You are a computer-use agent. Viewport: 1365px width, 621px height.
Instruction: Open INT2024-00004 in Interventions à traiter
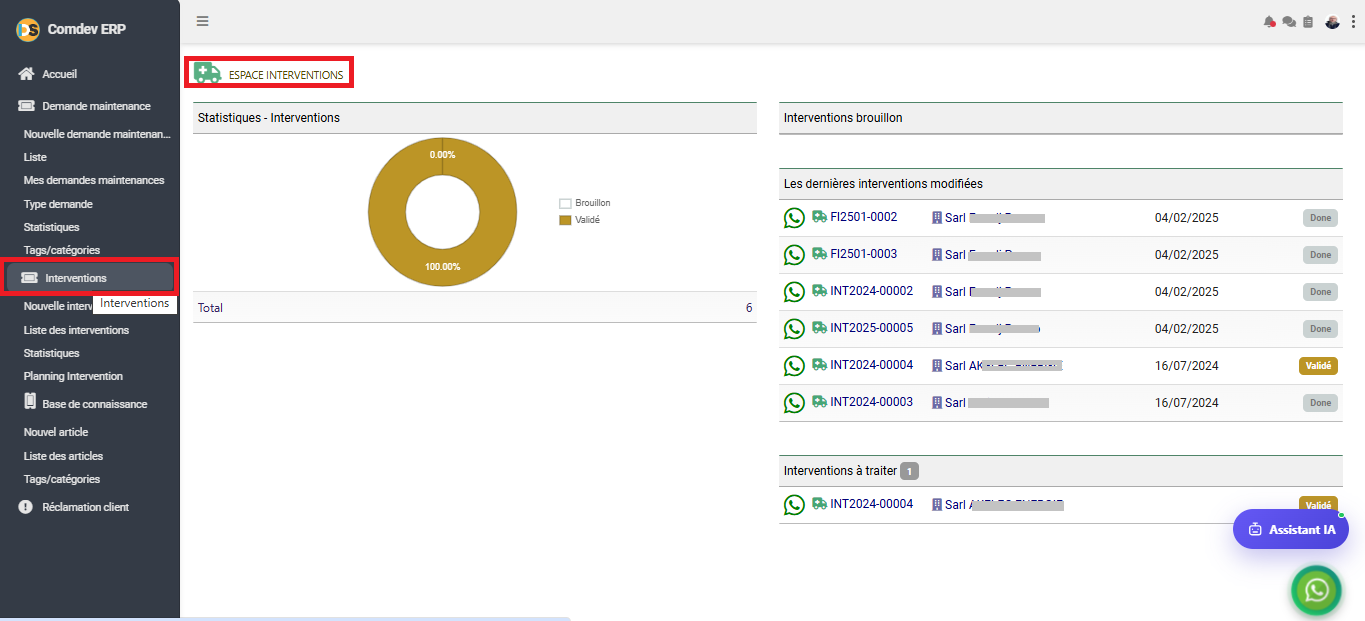coord(872,504)
